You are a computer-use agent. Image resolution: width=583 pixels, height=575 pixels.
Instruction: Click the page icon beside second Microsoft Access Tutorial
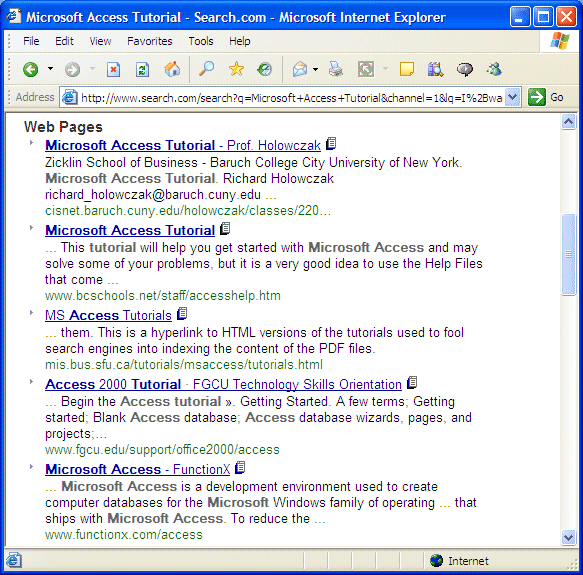225,228
